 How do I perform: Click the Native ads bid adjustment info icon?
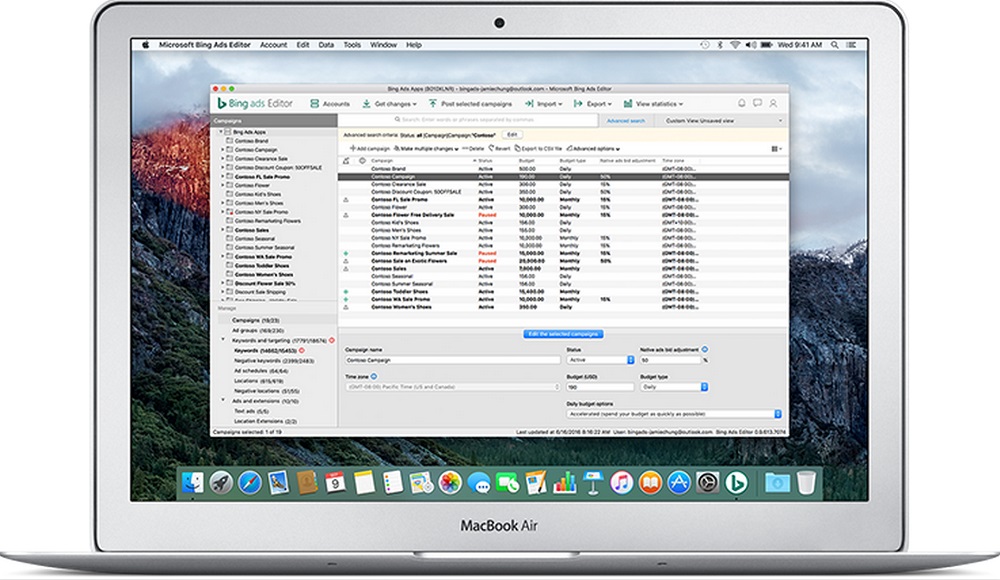[705, 350]
